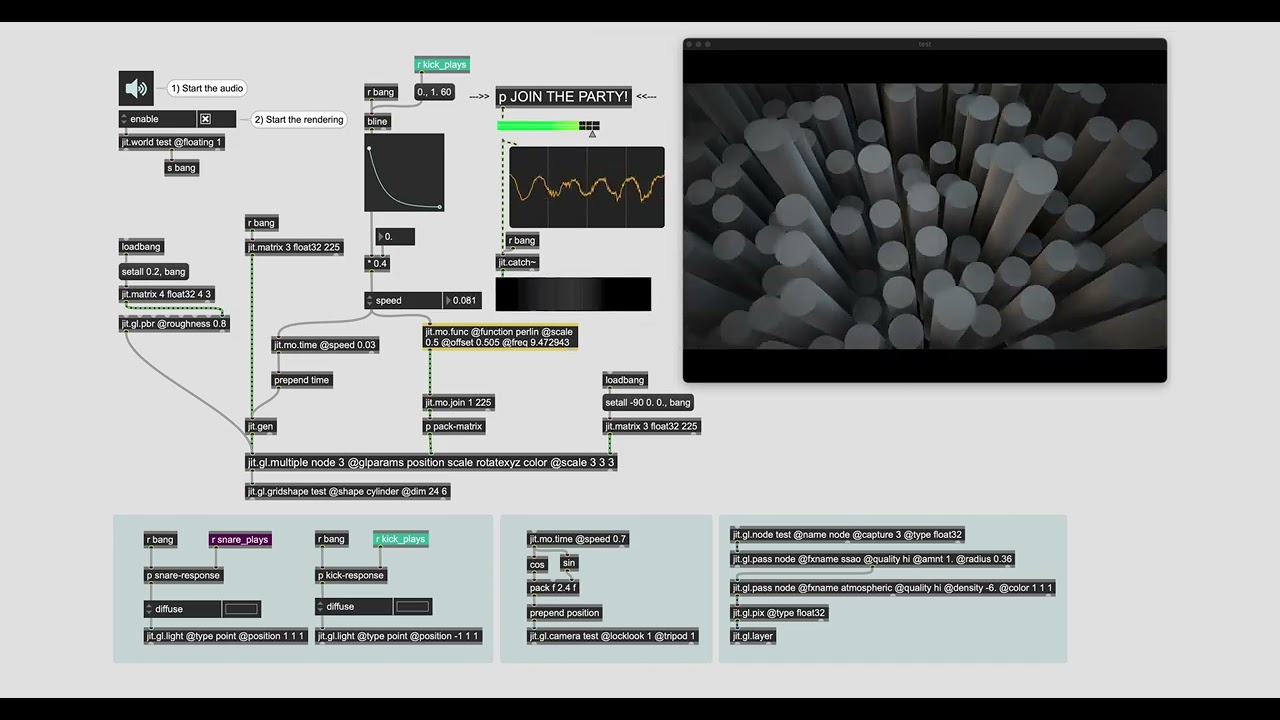Click the cos message box

pyautogui.click(x=537, y=564)
